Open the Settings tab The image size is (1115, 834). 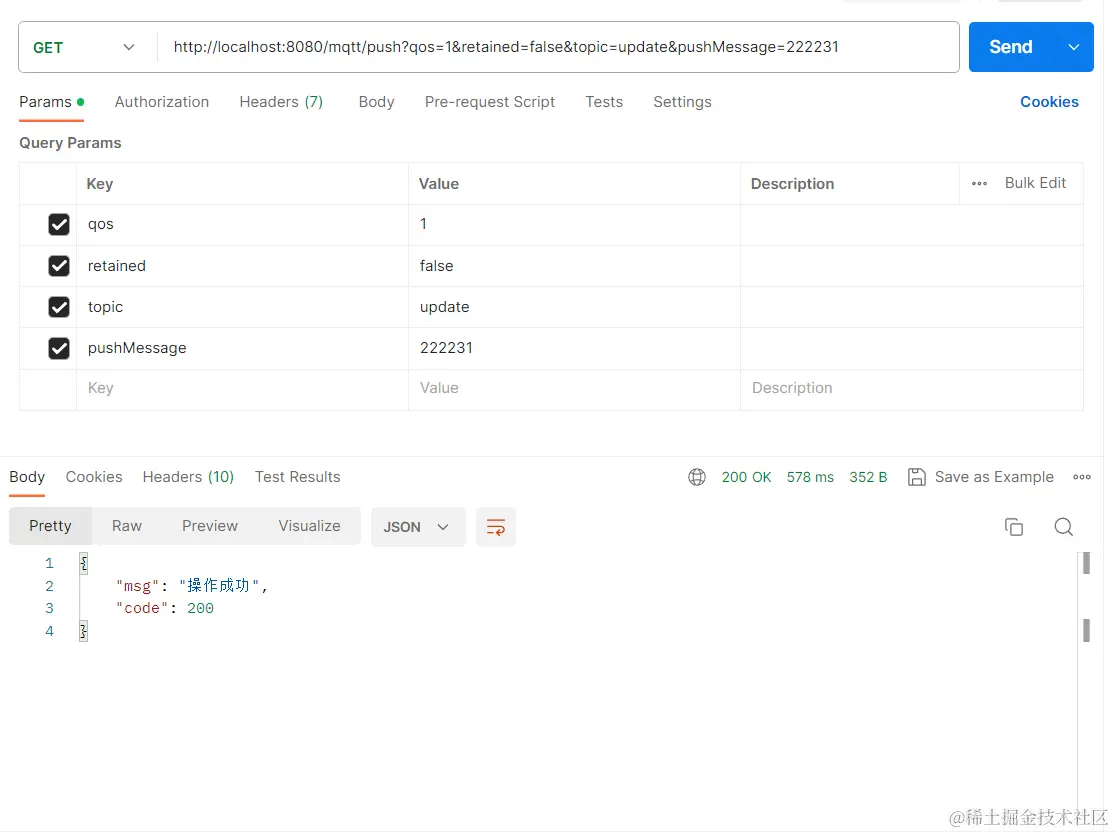pos(682,102)
